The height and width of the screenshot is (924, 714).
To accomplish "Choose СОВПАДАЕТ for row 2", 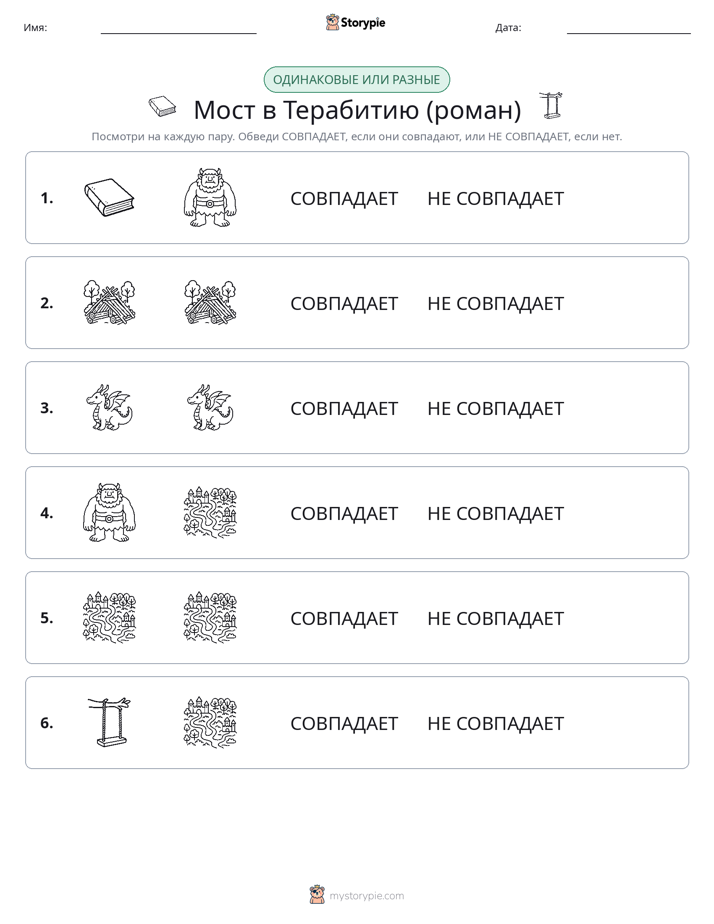I will 344,303.
